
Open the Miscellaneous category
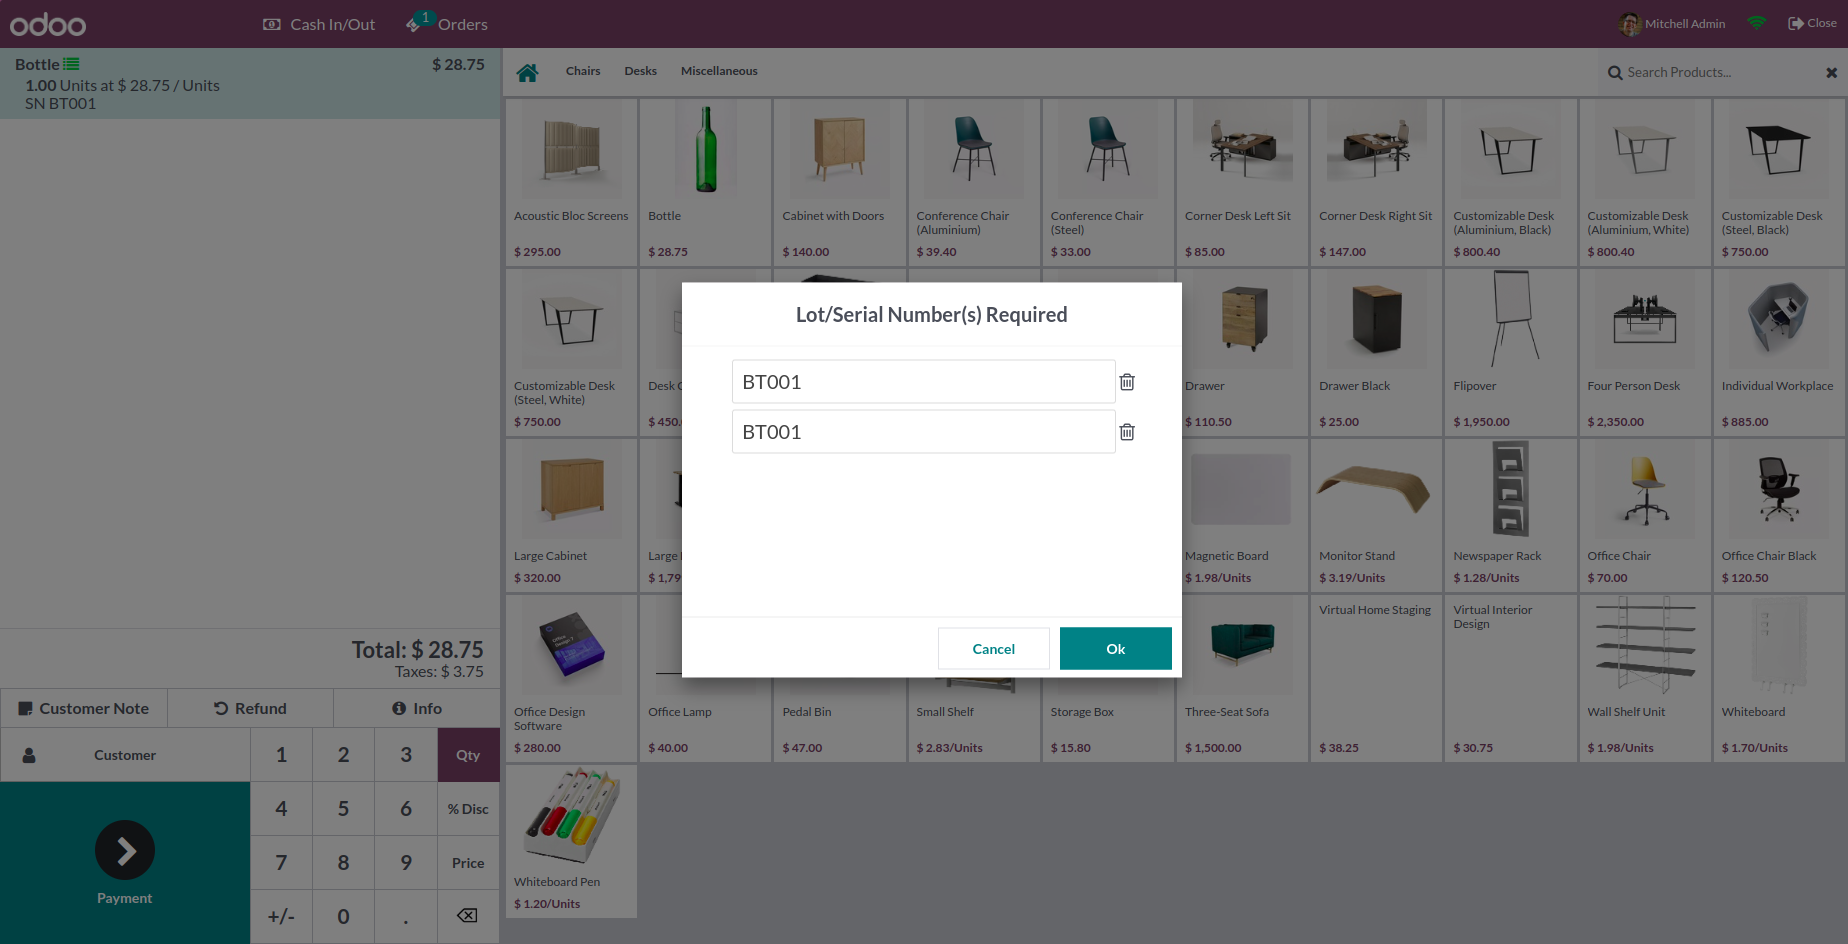719,71
